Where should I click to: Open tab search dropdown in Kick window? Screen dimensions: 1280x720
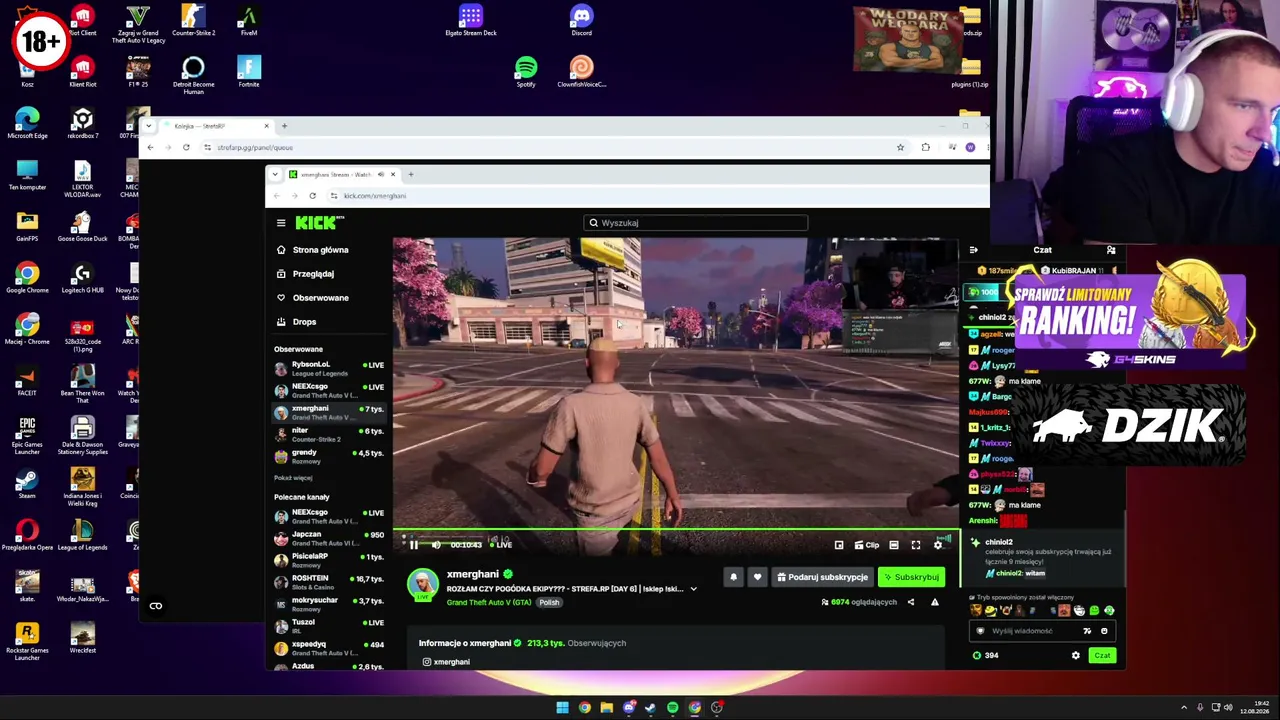275,175
